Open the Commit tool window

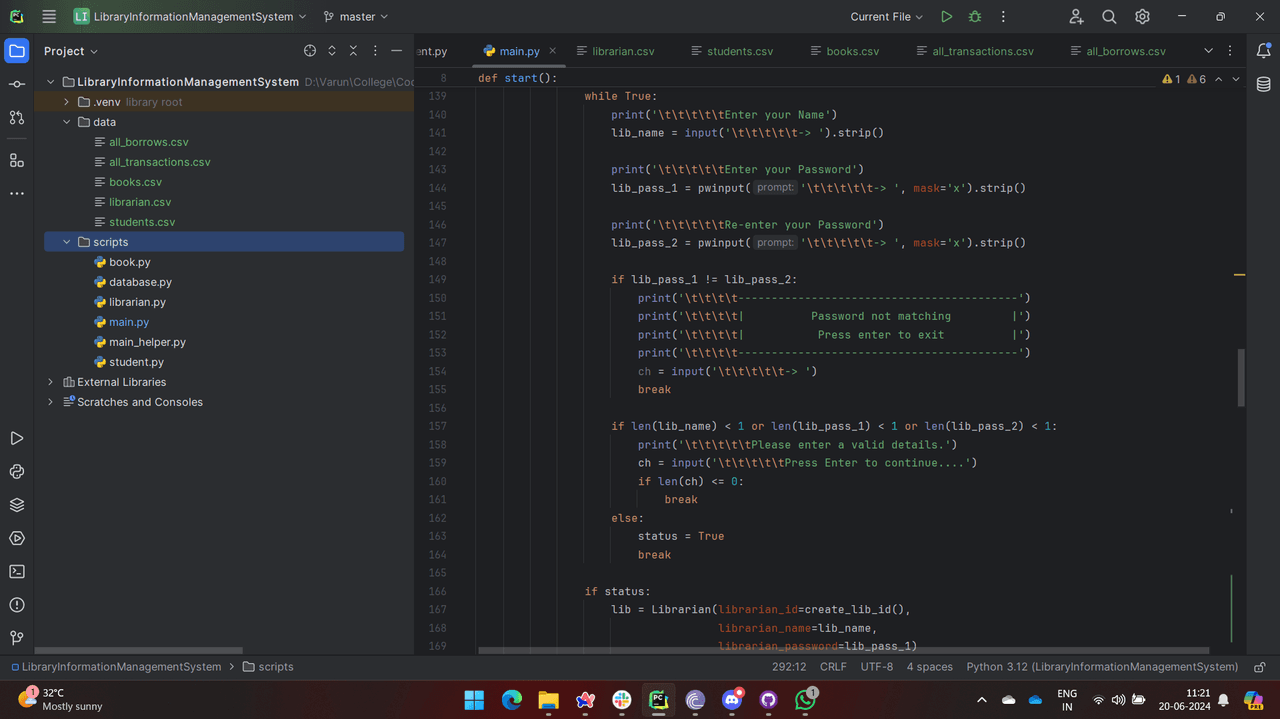(x=17, y=84)
